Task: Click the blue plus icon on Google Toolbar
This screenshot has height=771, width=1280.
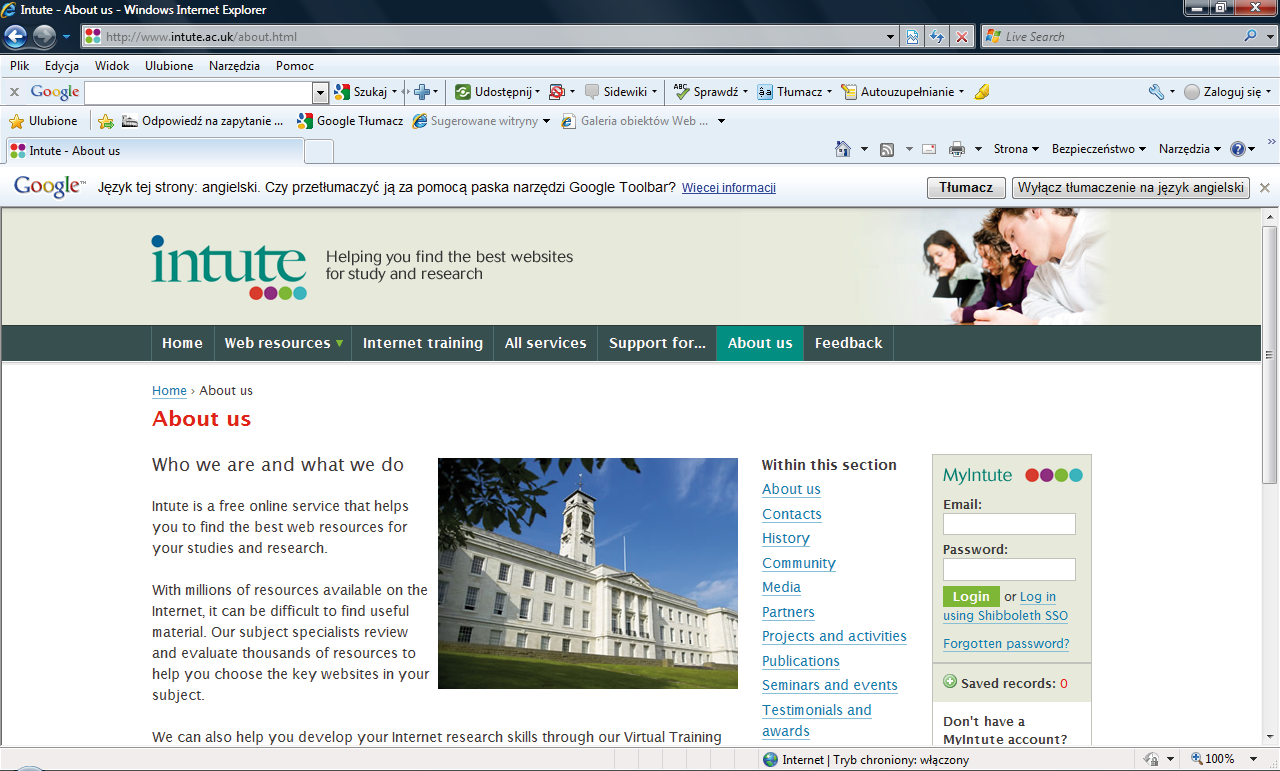Action: (x=422, y=92)
